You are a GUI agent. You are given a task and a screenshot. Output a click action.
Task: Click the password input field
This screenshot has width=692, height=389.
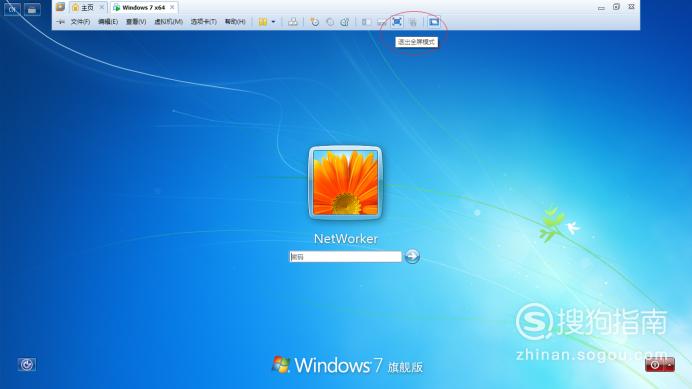346,257
